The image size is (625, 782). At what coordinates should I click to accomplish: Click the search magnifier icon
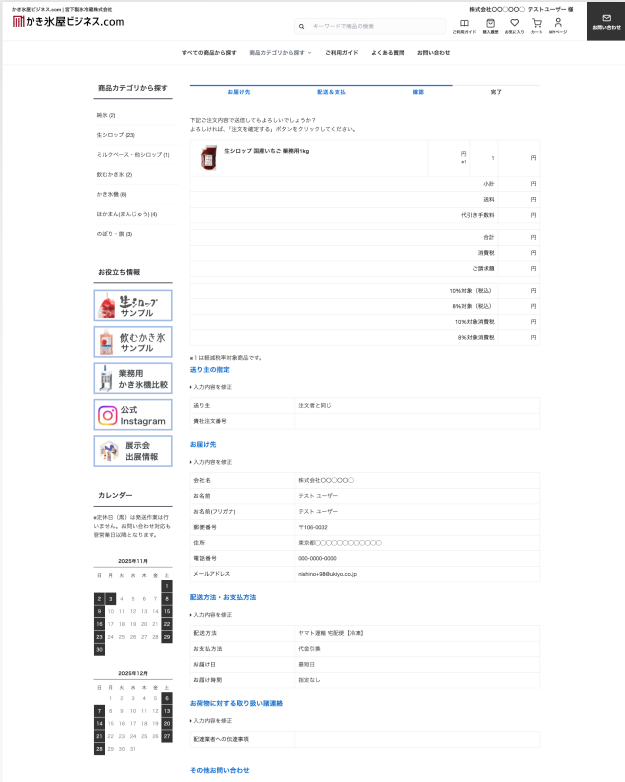point(301,26)
